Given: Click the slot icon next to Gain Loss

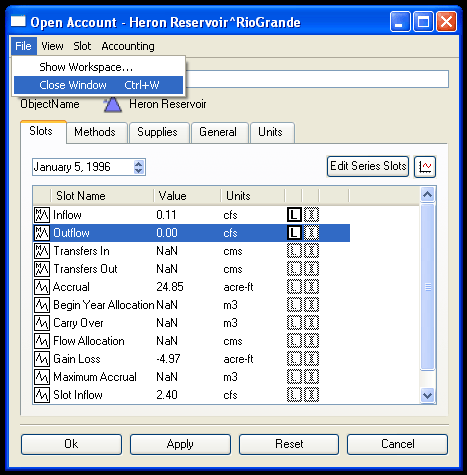Looking at the screenshot, I should 42,359.
